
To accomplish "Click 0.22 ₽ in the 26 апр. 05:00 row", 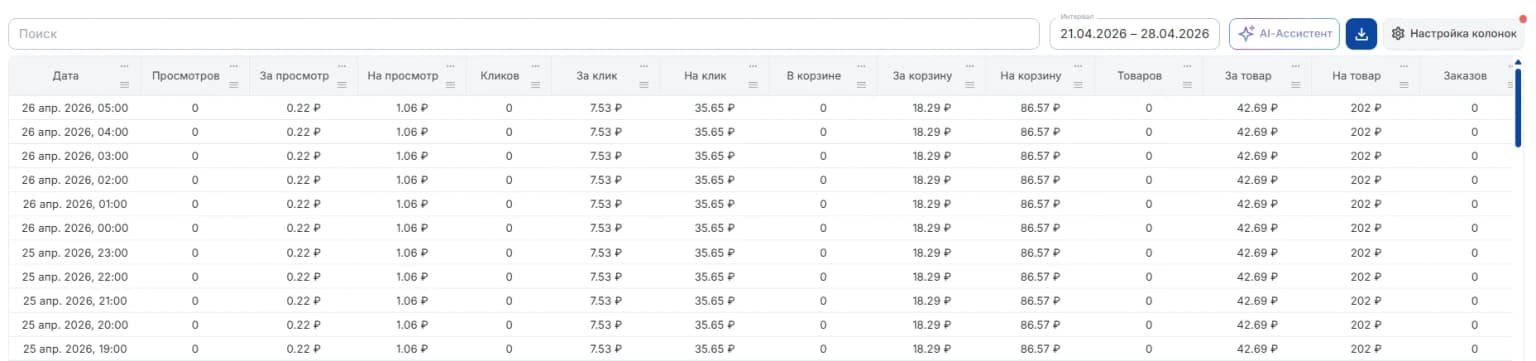I will tap(303, 107).
